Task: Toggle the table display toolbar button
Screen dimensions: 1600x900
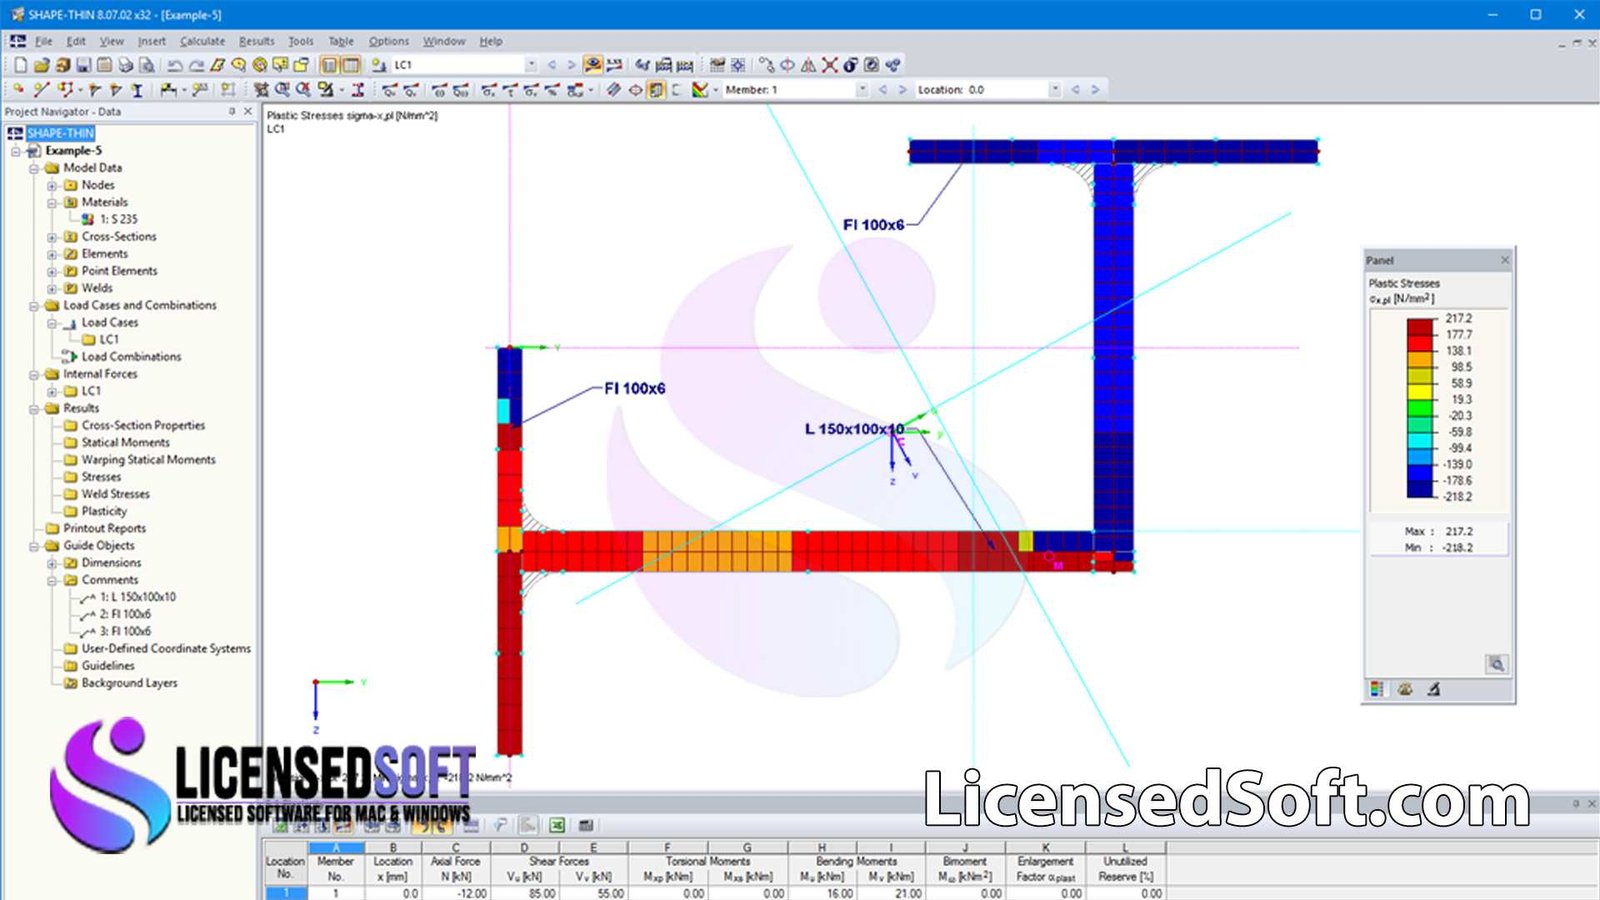Action: click(351, 65)
